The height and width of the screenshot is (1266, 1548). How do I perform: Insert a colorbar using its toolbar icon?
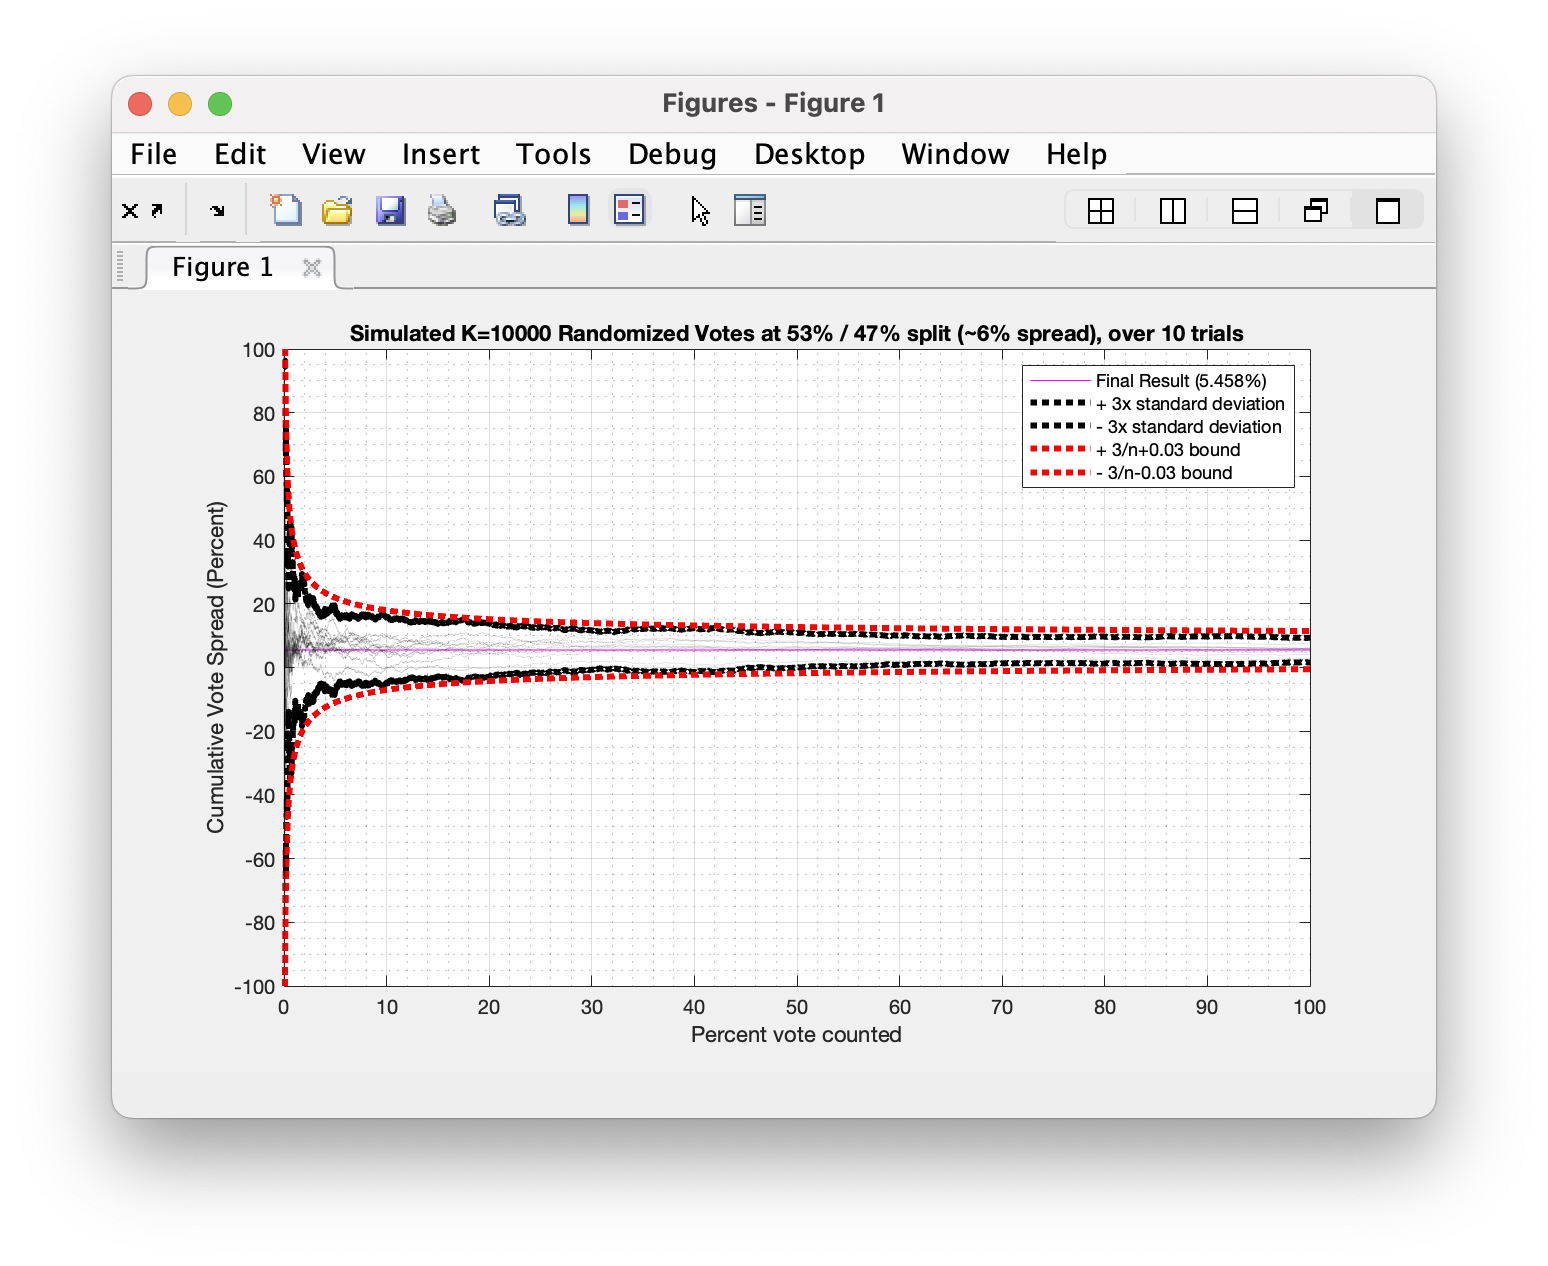point(578,210)
